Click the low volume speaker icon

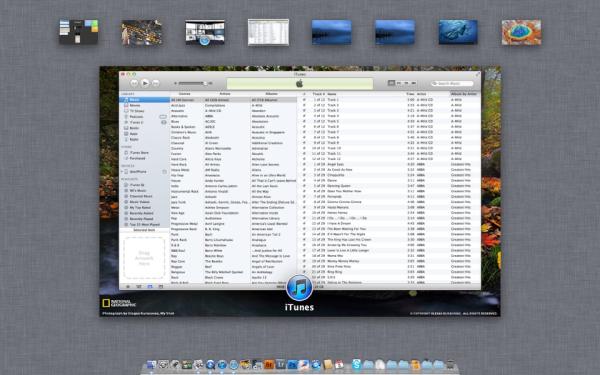coord(176,83)
